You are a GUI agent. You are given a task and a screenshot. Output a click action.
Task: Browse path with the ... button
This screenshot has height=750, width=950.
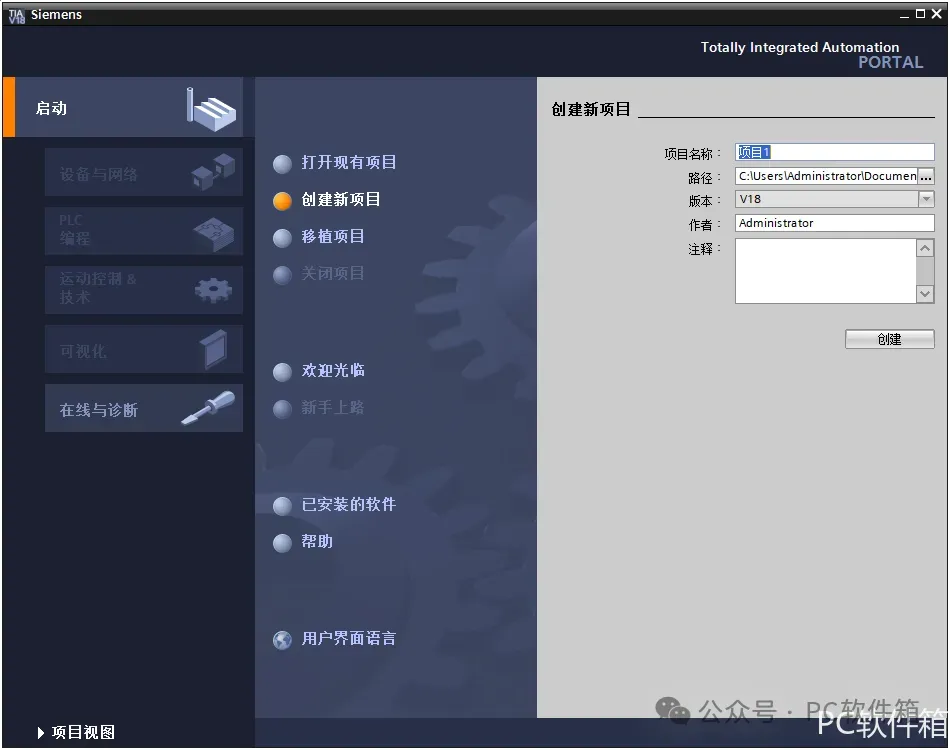coord(926,176)
